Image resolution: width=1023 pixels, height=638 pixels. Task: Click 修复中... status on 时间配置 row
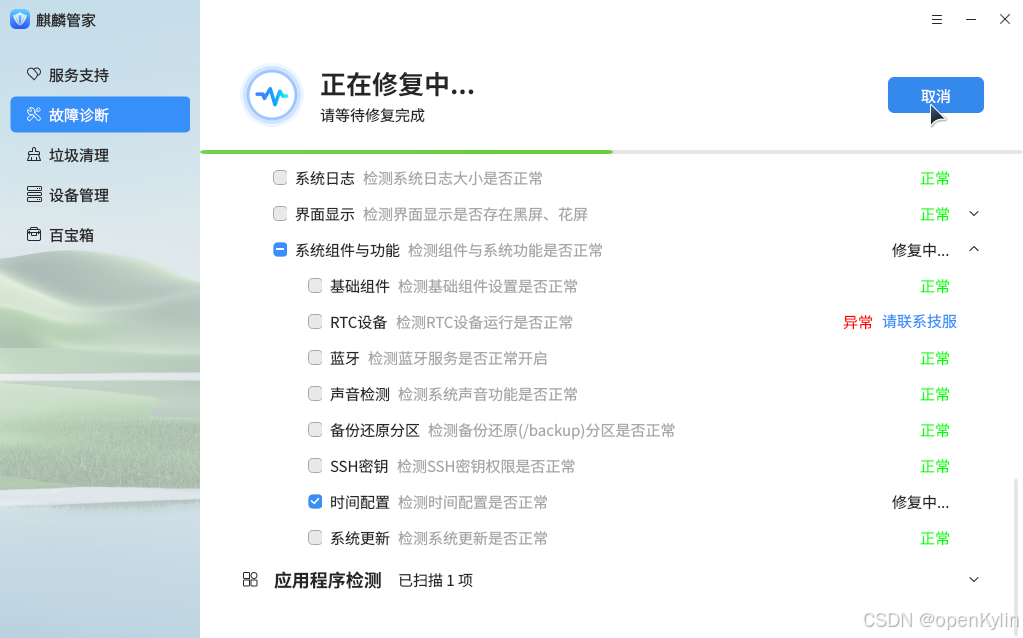pos(921,502)
